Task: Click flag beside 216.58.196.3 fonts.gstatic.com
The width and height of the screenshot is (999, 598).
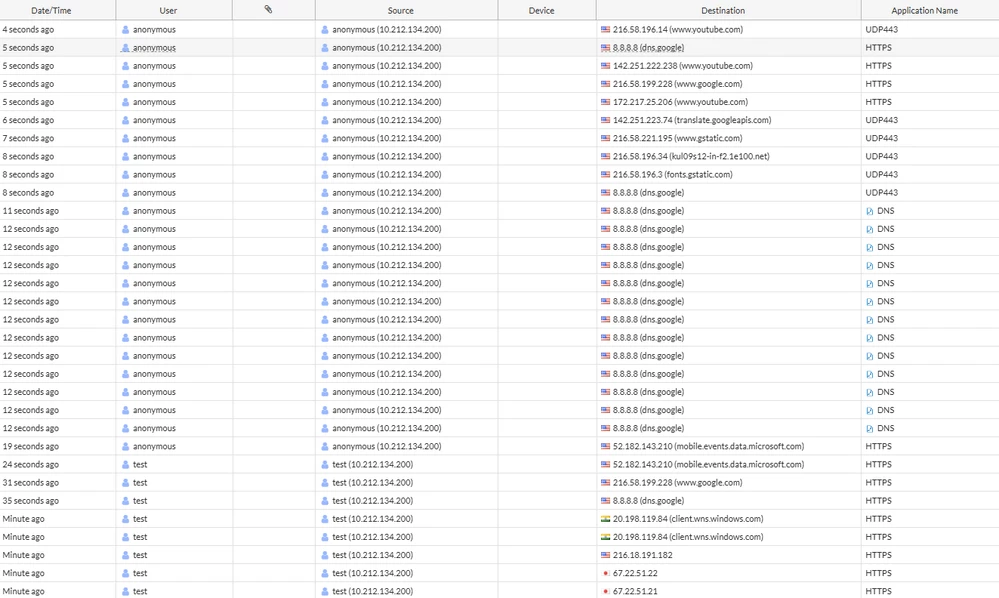Action: [605, 174]
